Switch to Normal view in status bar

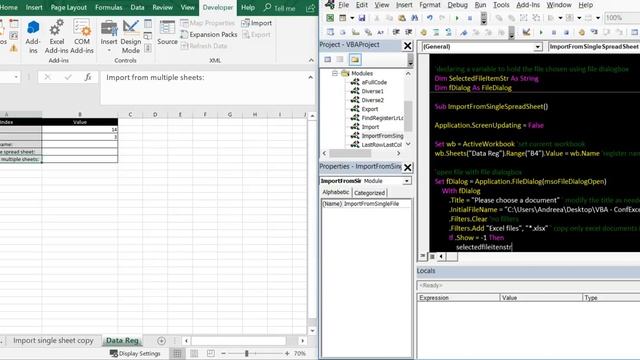tap(178, 353)
